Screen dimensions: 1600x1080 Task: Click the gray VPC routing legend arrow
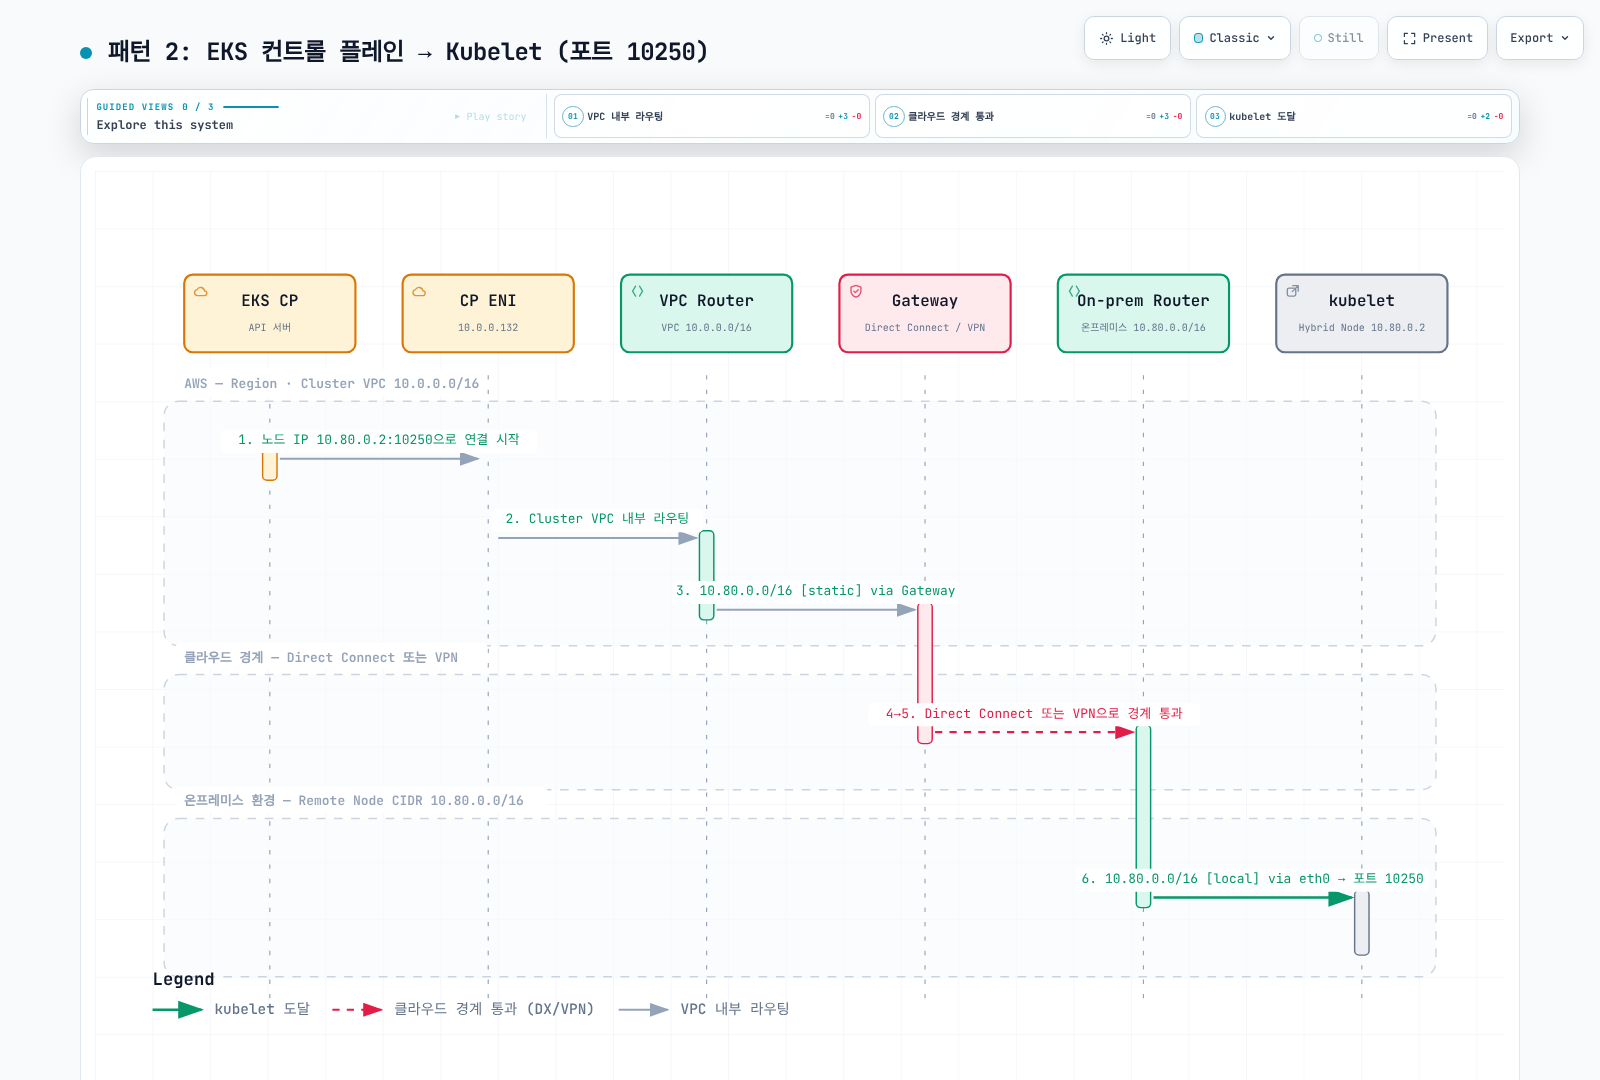click(x=644, y=1010)
